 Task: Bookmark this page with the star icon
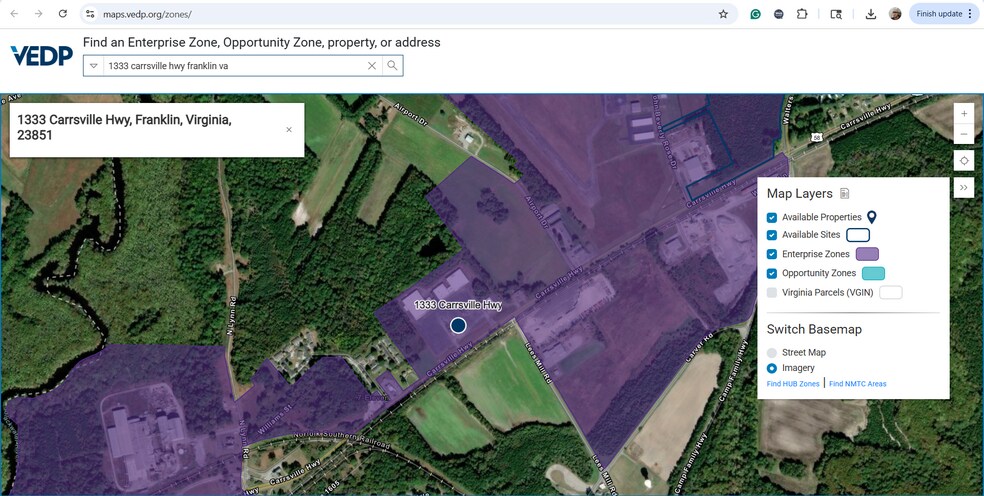723,14
